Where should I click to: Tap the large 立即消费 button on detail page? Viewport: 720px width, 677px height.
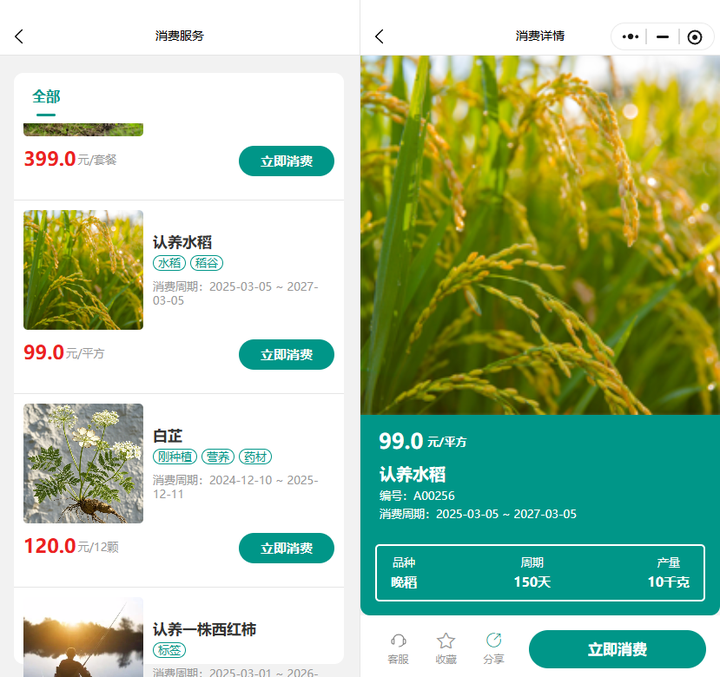pos(617,649)
